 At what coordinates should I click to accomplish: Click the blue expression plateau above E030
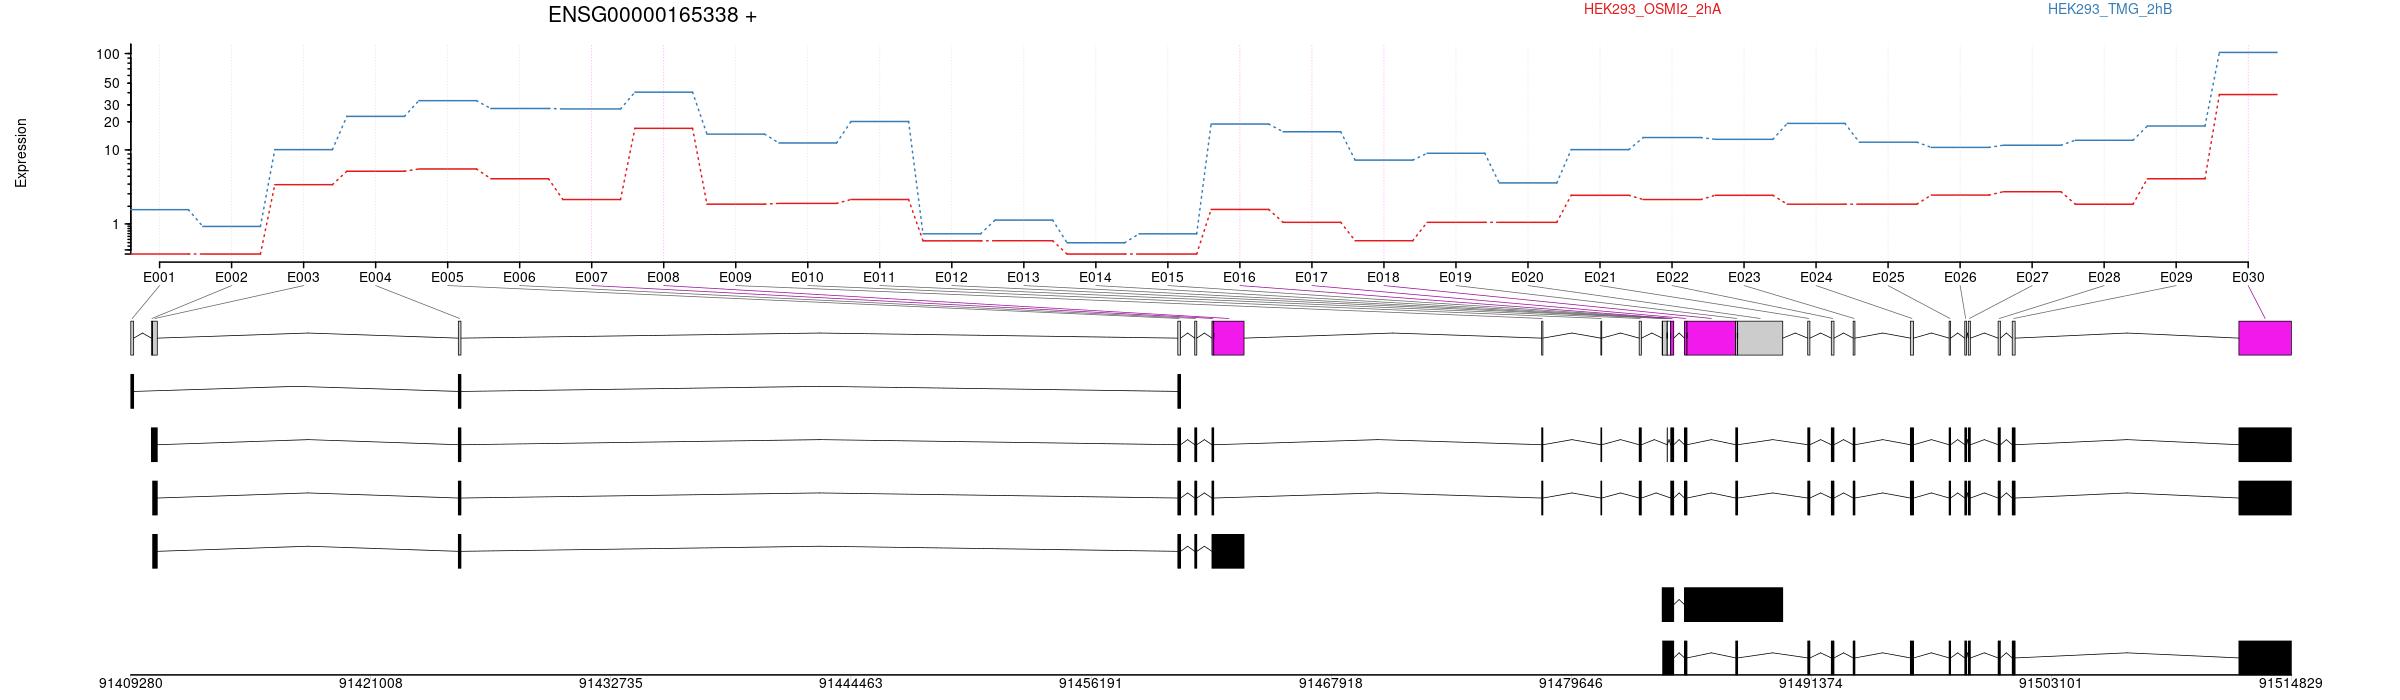click(x=2248, y=52)
